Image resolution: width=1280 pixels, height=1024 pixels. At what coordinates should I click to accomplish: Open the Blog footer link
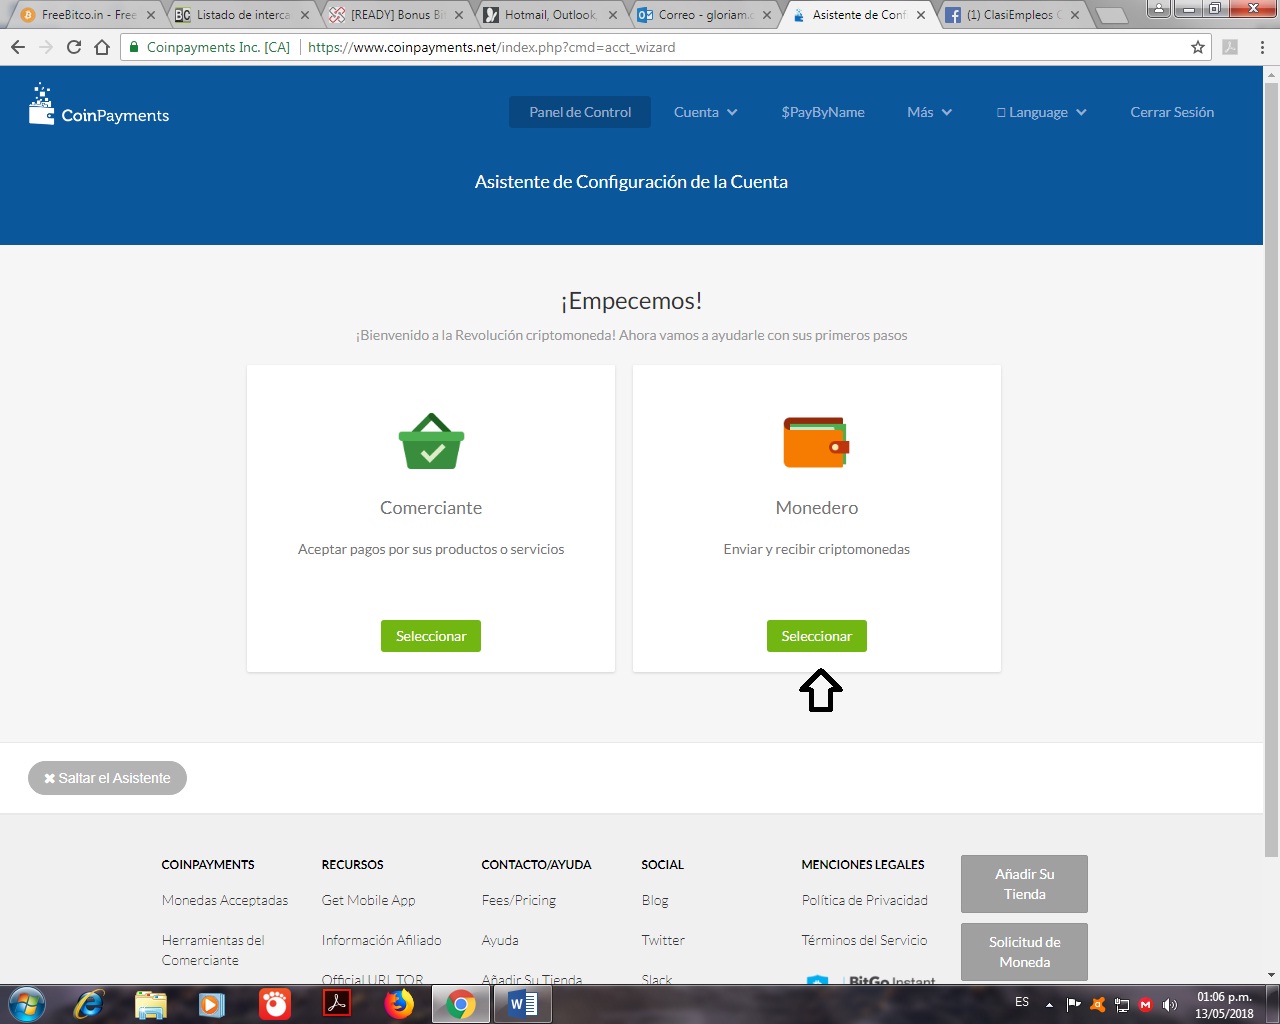[x=655, y=900]
